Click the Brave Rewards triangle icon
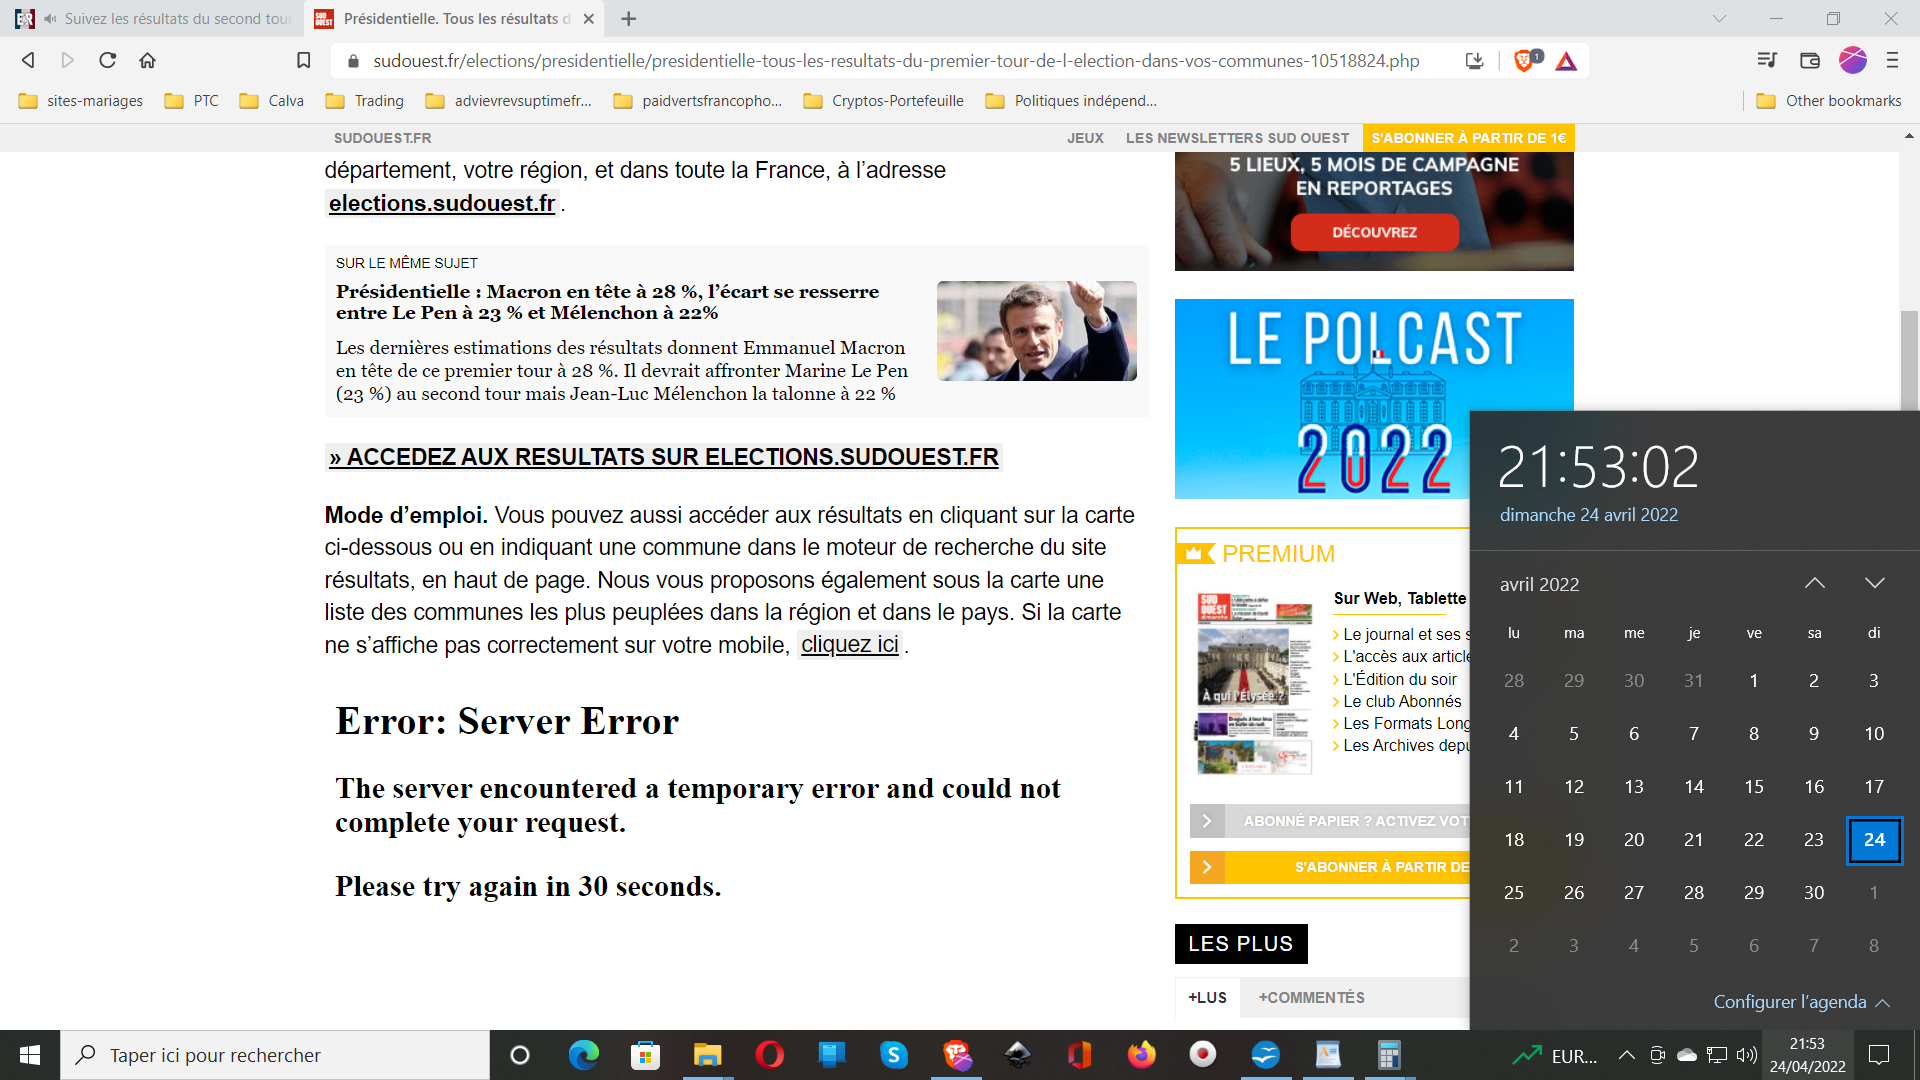 pos(1566,61)
